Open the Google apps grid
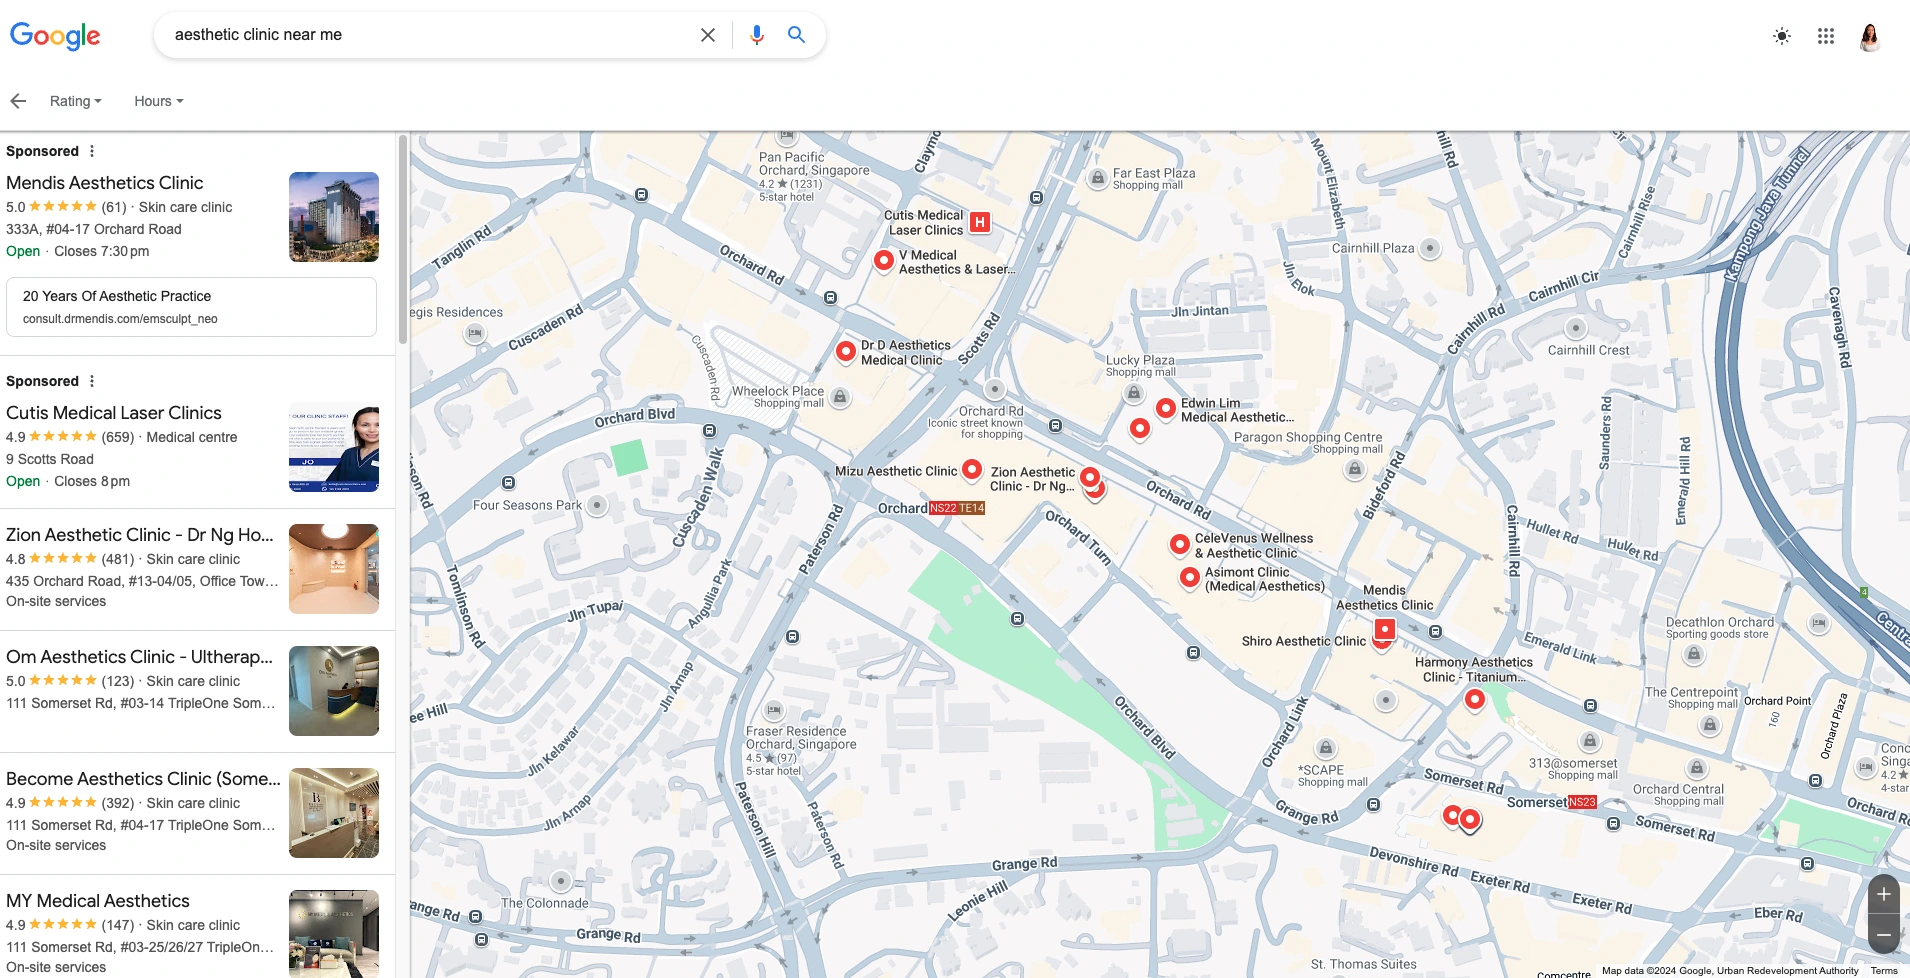This screenshot has height=978, width=1910. (x=1826, y=36)
